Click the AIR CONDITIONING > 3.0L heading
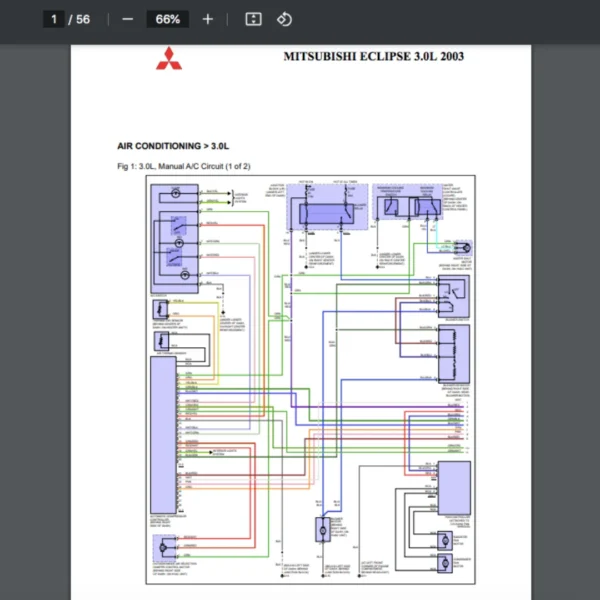This screenshot has width=600, height=600. (x=173, y=146)
